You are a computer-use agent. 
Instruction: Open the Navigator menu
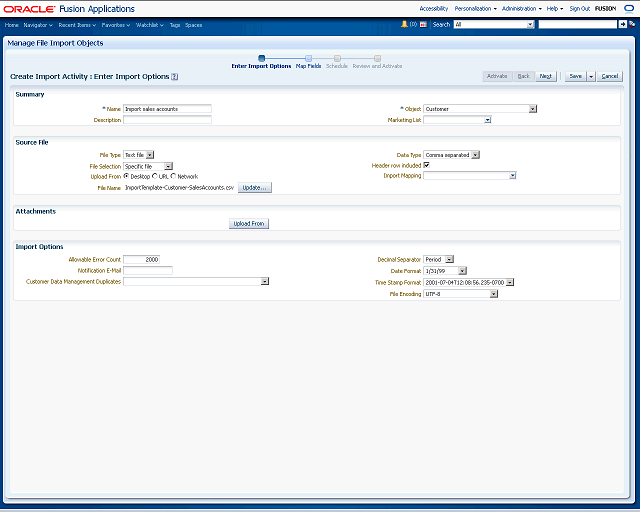(x=38, y=24)
